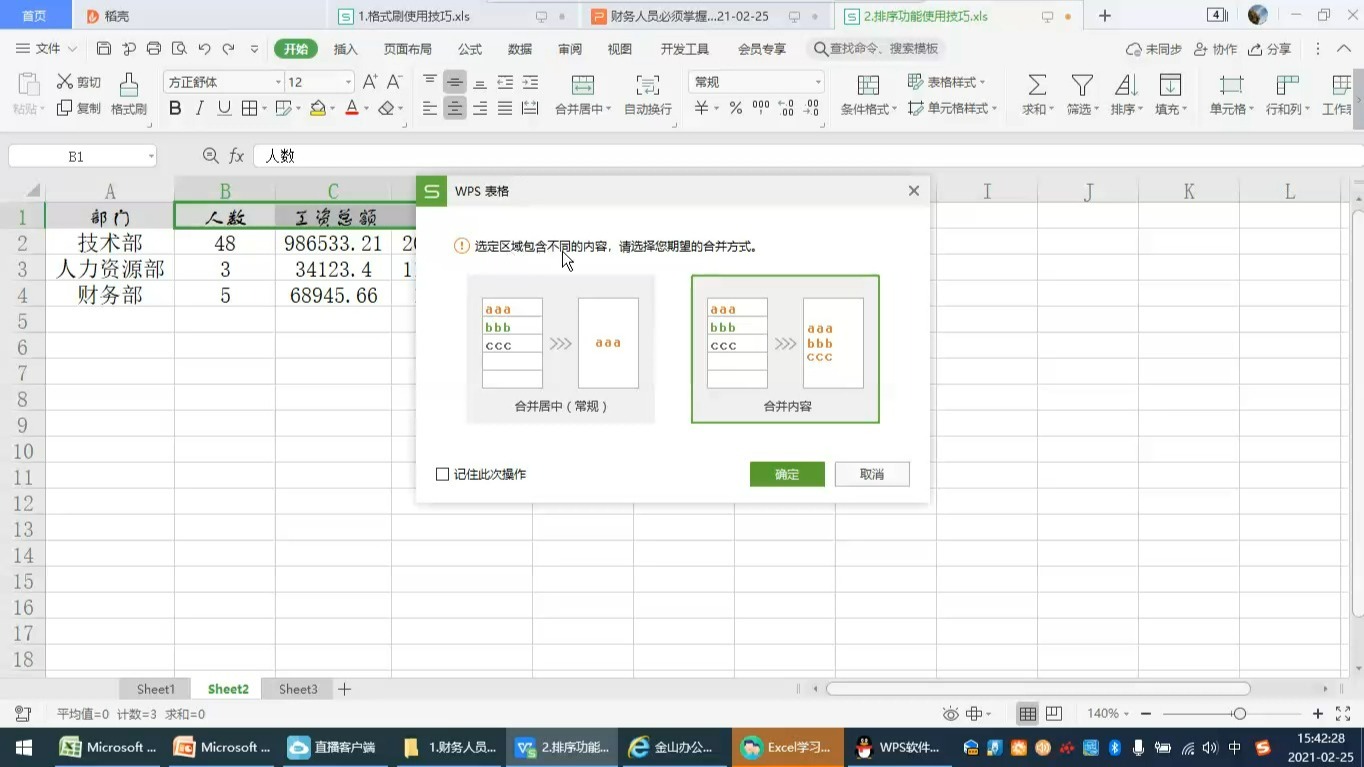The width and height of the screenshot is (1364, 767).
Task: Click the 筛选 filter icon
Action: (x=1081, y=86)
